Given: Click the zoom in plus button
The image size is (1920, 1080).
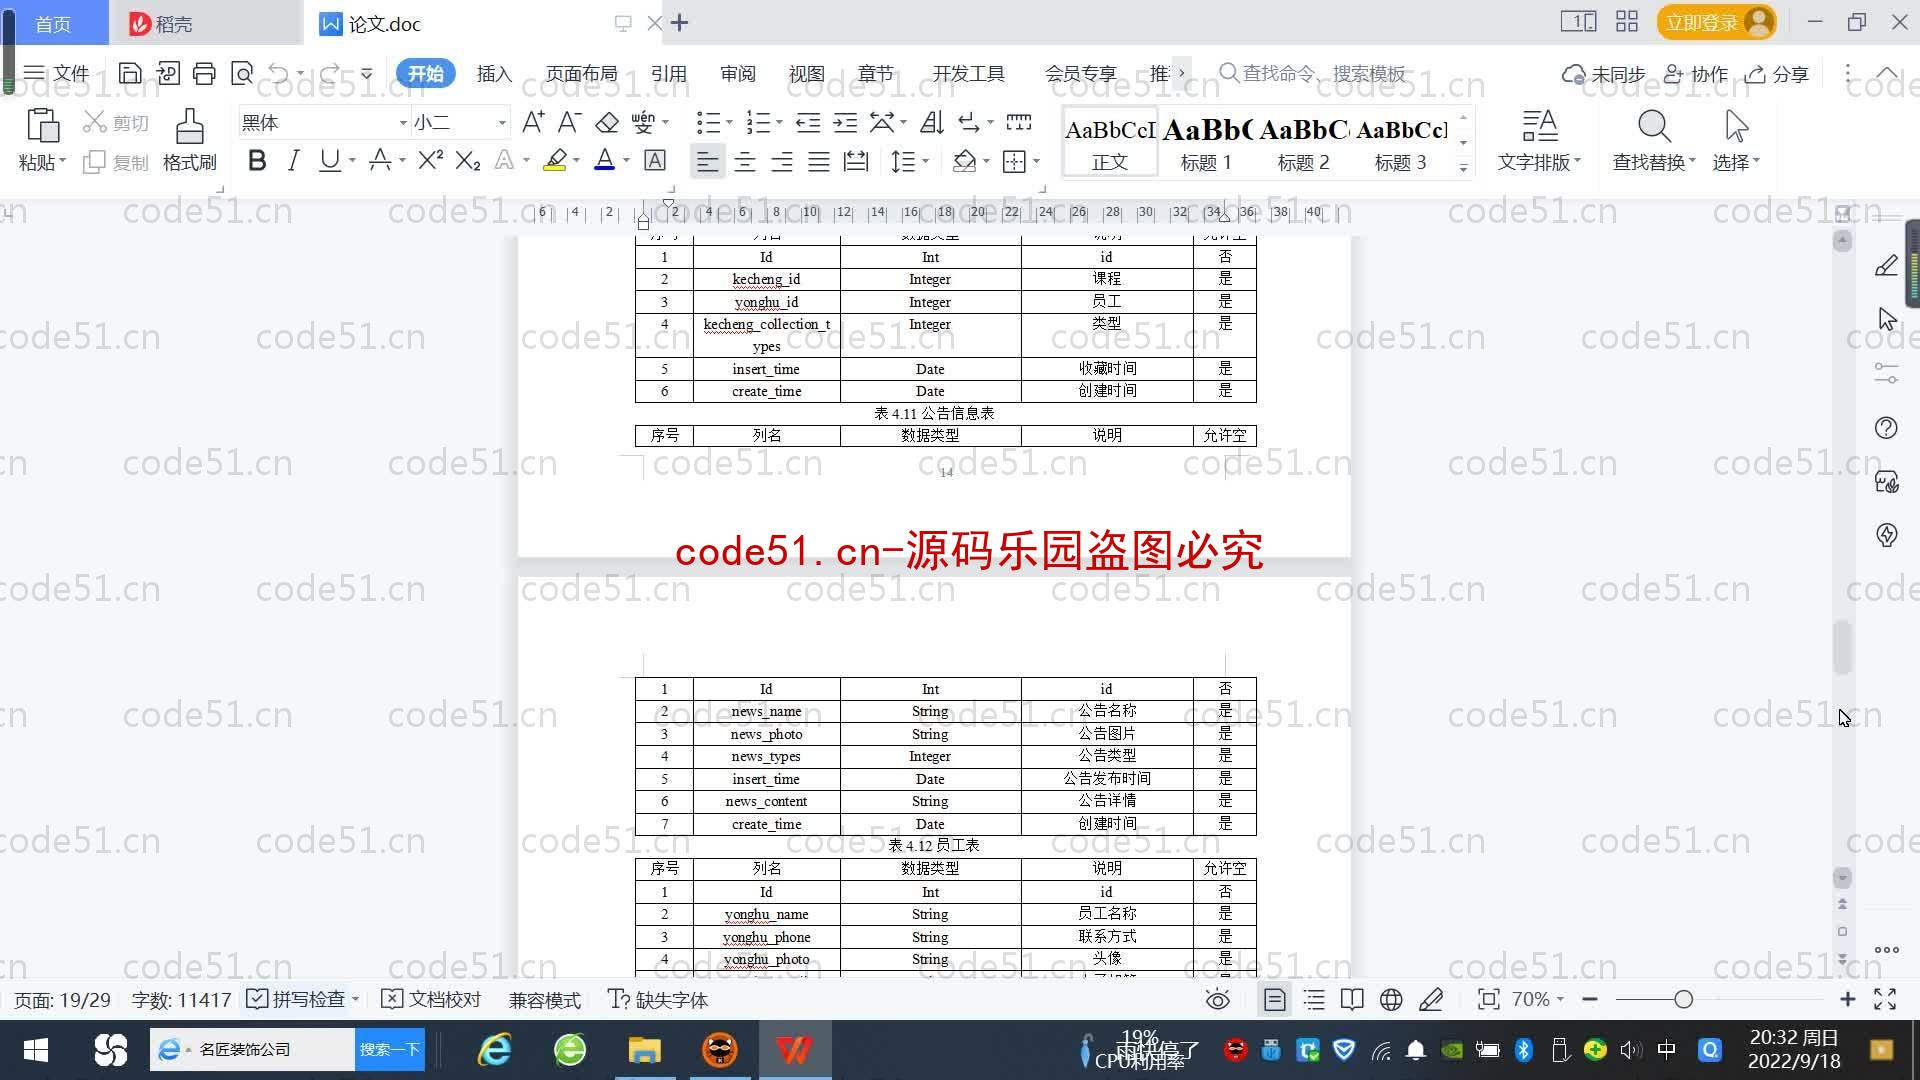Looking at the screenshot, I should pos(1847,999).
